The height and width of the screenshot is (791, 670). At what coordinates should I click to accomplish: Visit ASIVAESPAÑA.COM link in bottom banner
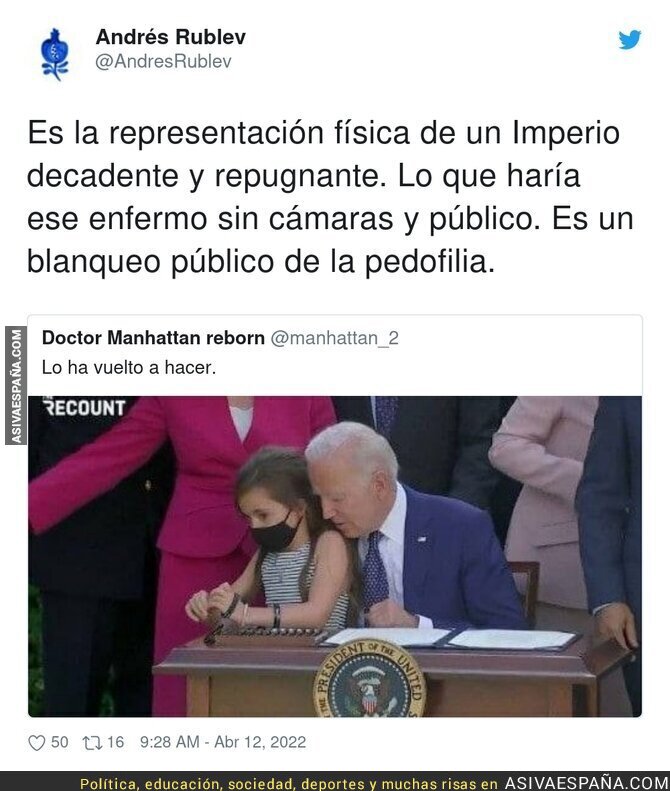(586, 783)
